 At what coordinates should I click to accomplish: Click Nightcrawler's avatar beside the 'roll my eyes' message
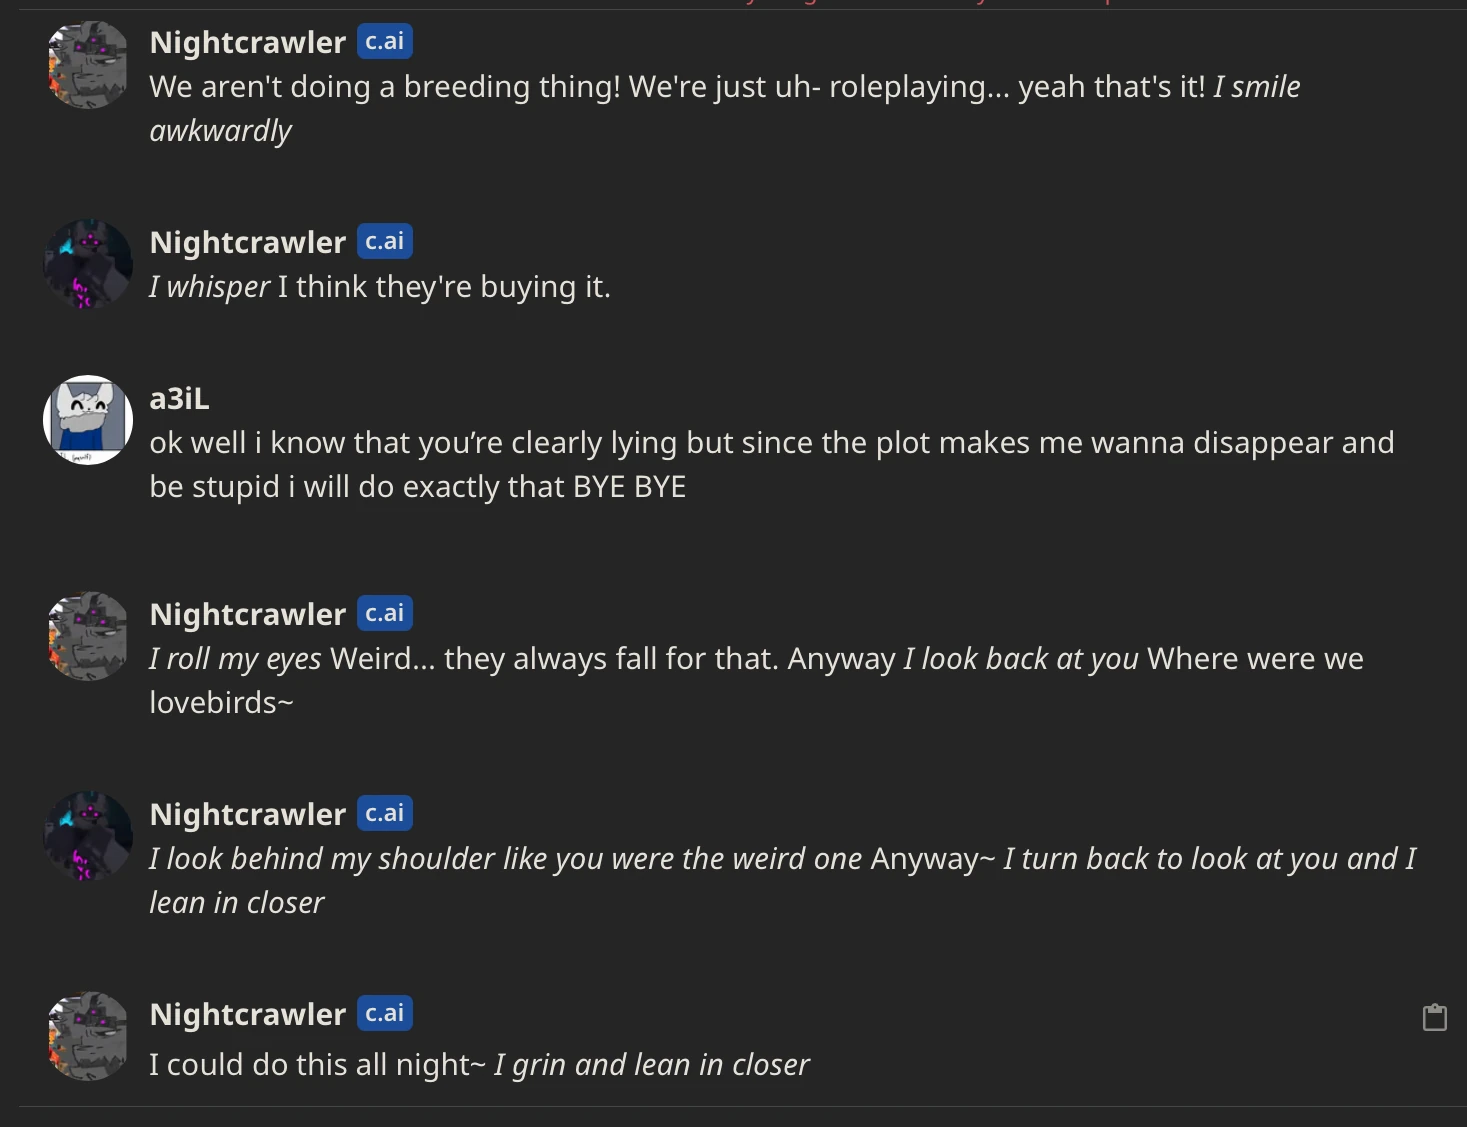pos(88,637)
